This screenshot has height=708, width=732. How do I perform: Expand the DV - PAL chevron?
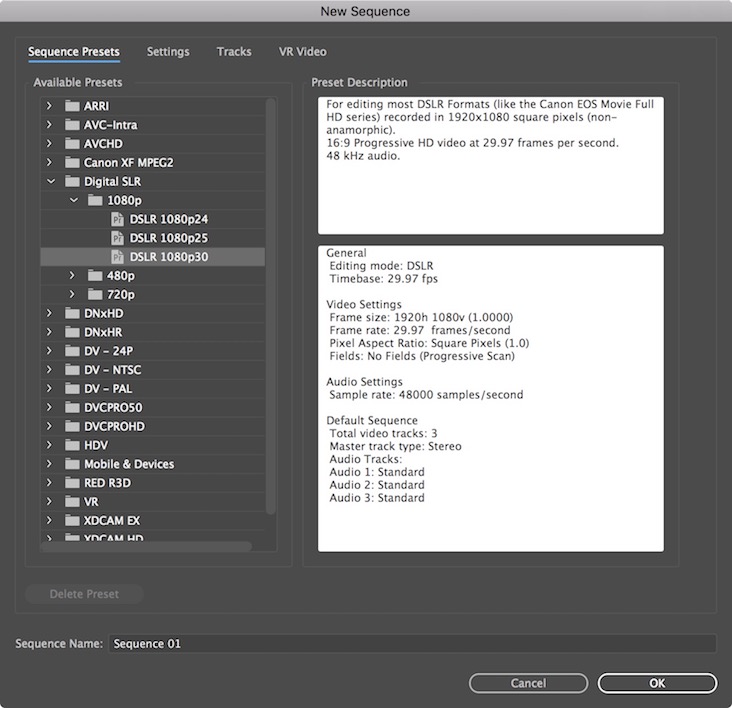coord(49,388)
